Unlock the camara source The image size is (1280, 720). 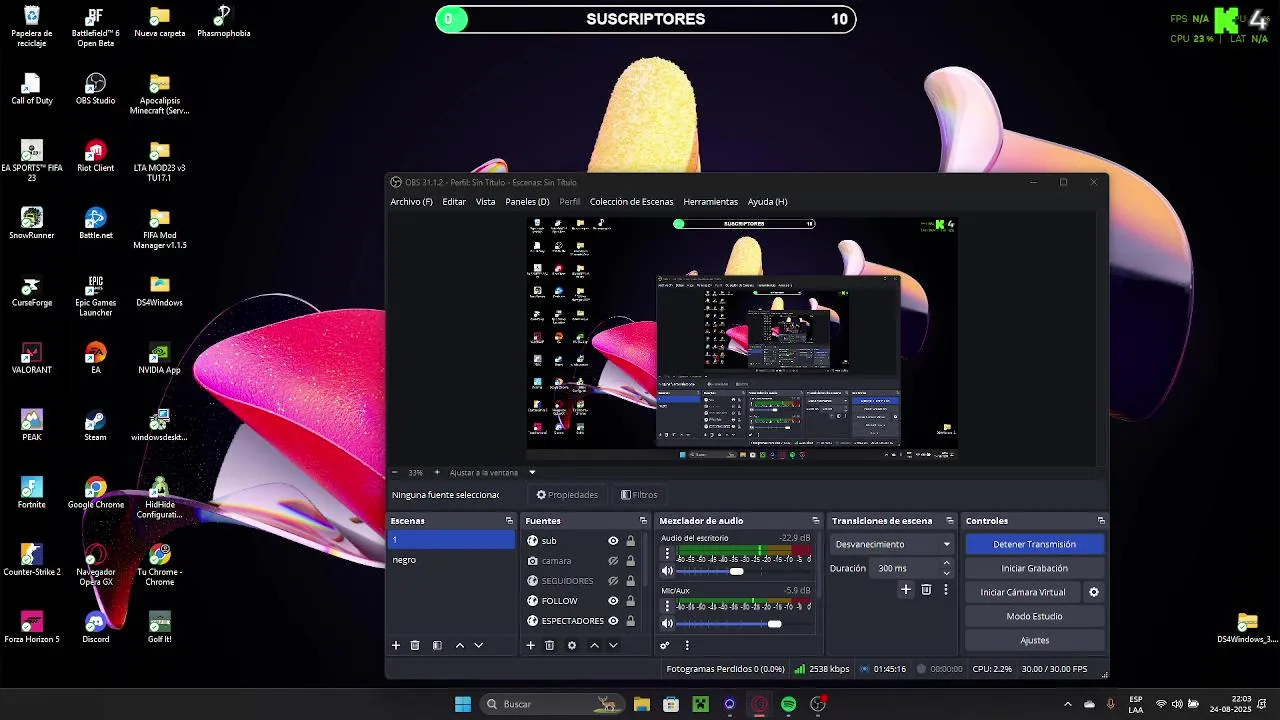click(630, 561)
